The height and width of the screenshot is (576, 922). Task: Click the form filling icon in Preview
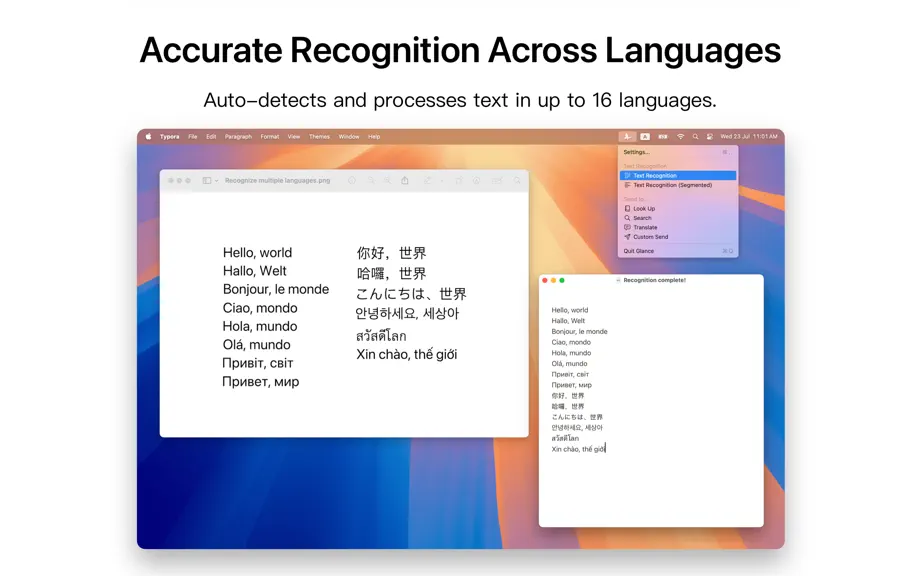pos(497,180)
